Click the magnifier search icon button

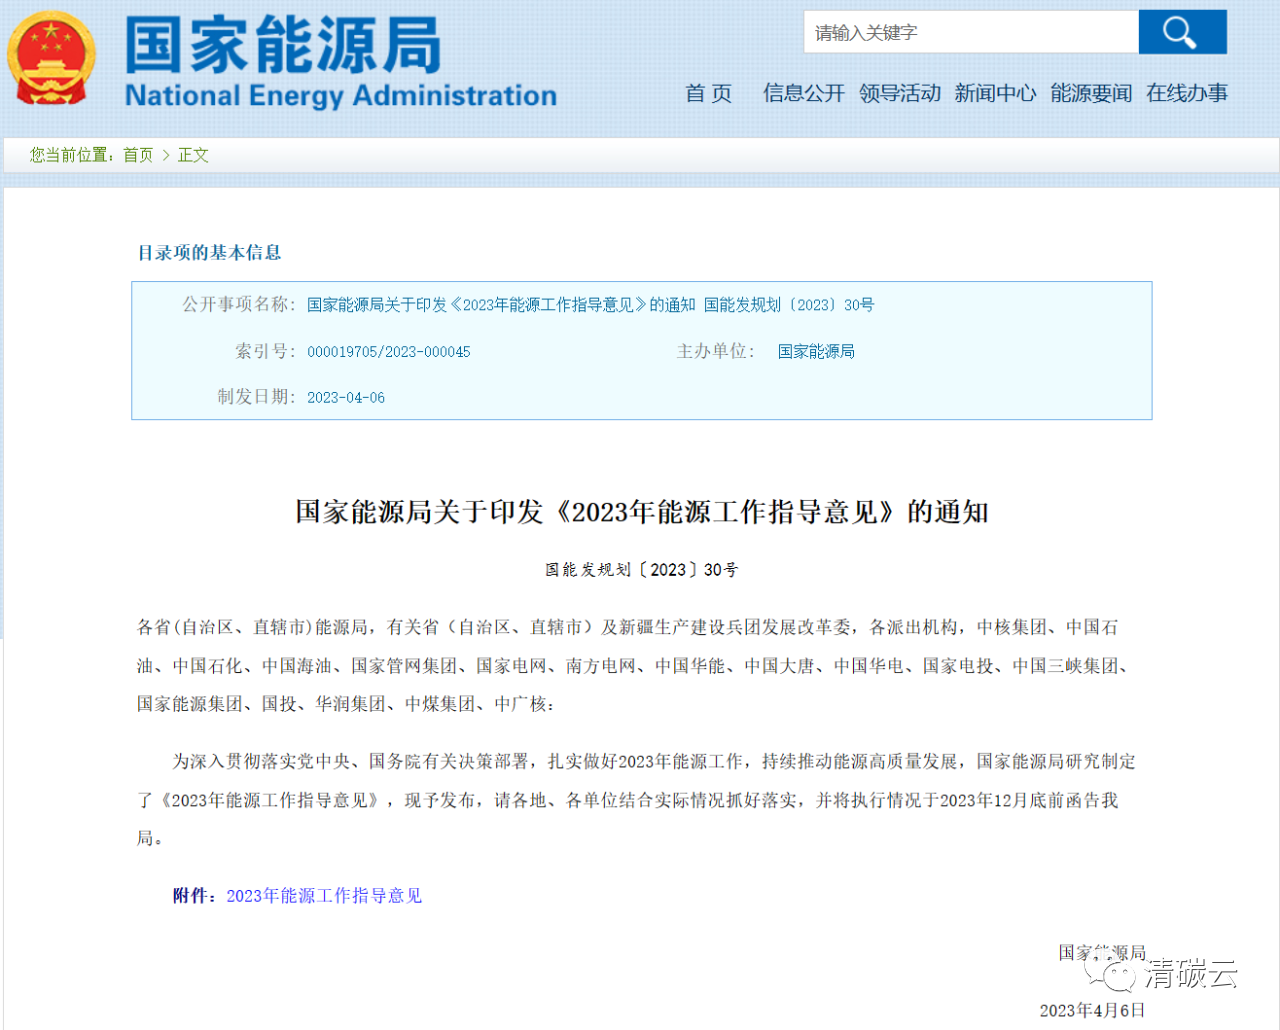1182,32
